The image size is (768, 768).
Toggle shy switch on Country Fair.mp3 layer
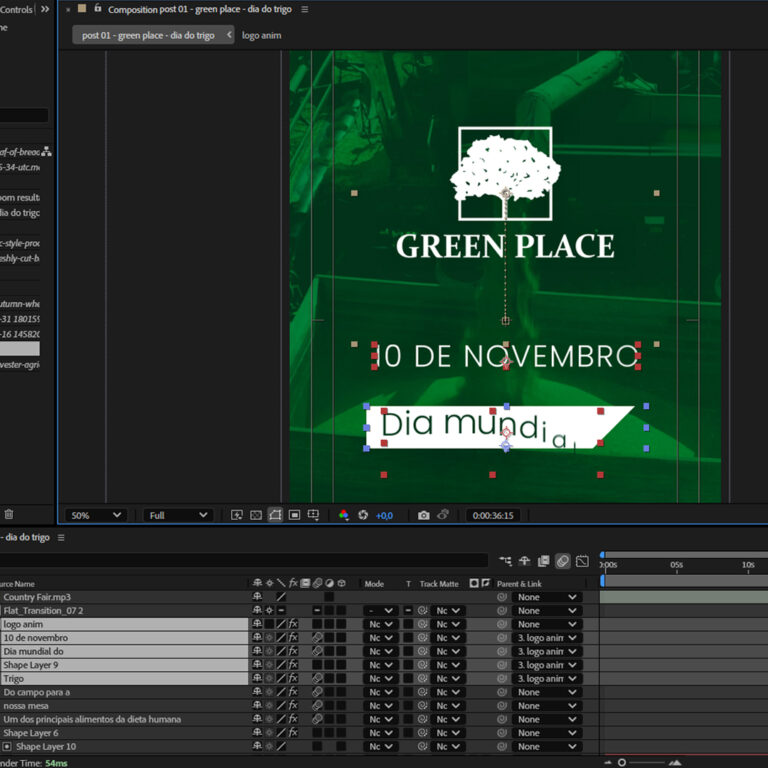(257, 597)
